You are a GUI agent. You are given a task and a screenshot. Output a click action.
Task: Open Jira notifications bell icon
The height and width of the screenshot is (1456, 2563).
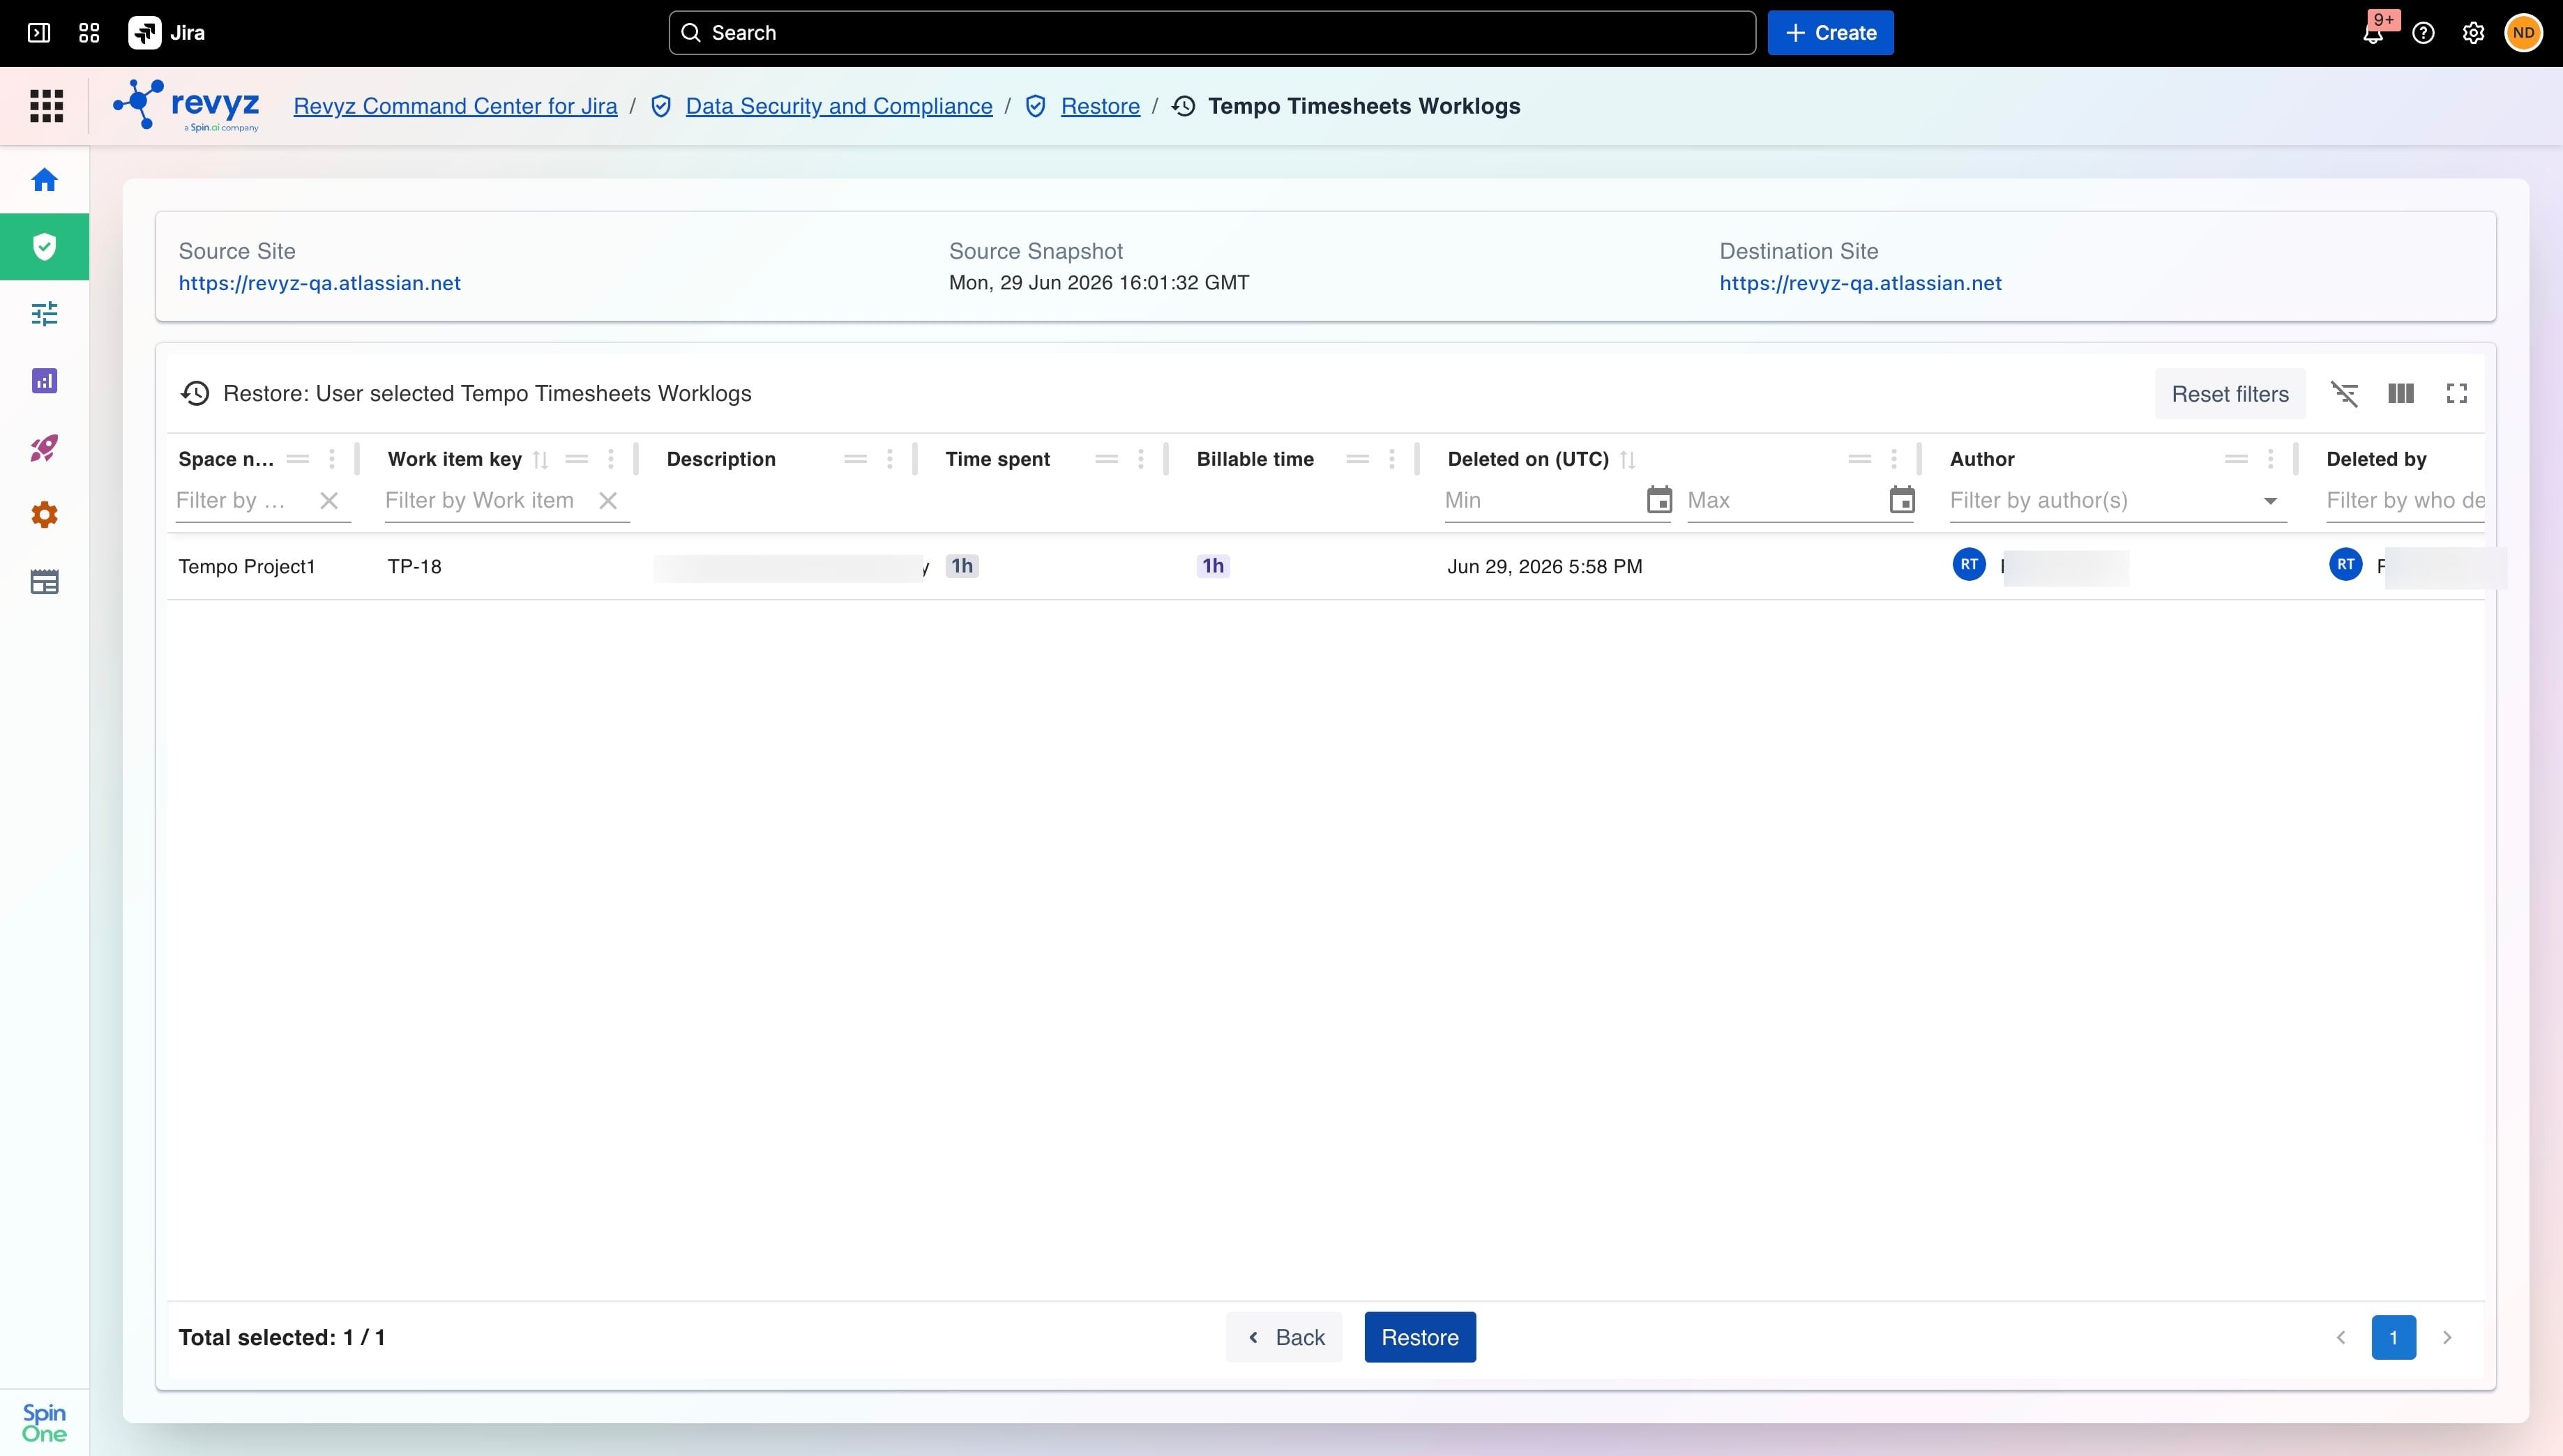click(x=2373, y=33)
